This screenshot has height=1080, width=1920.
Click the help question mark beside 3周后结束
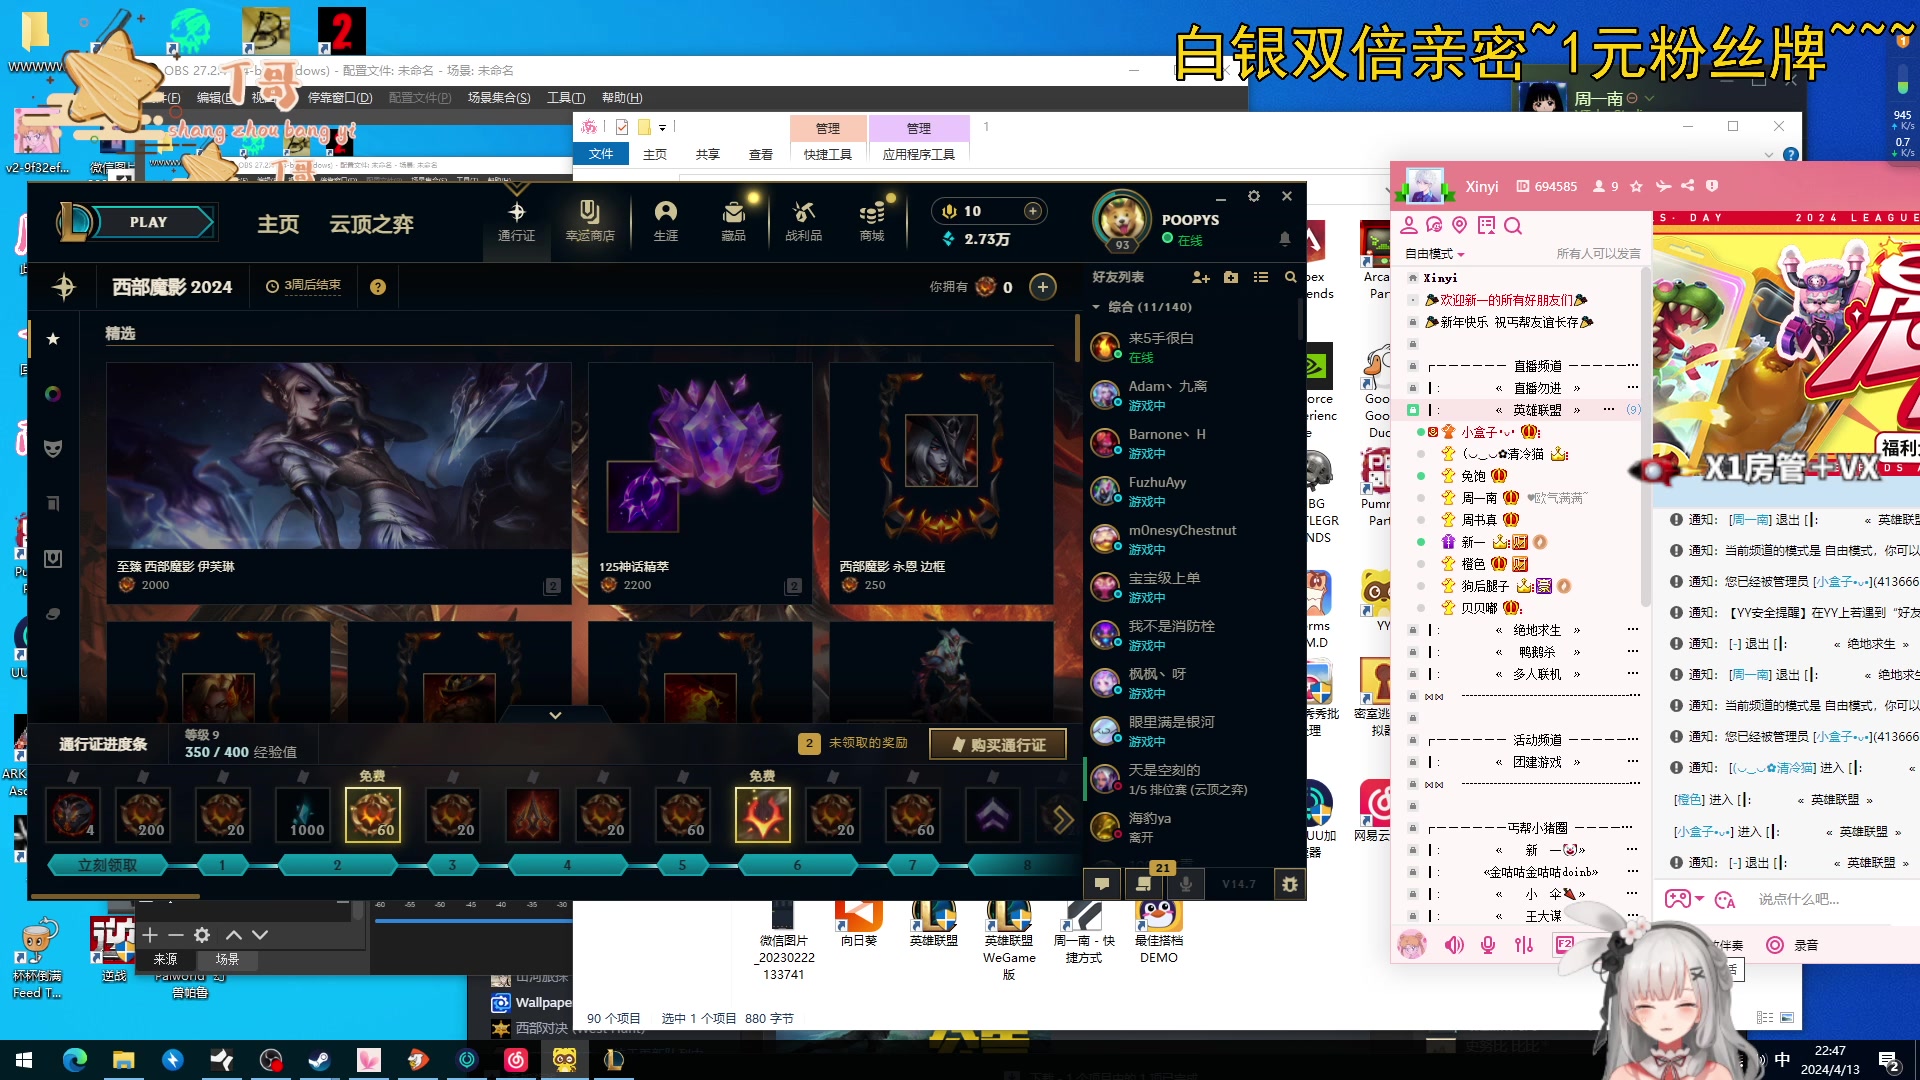click(x=377, y=287)
